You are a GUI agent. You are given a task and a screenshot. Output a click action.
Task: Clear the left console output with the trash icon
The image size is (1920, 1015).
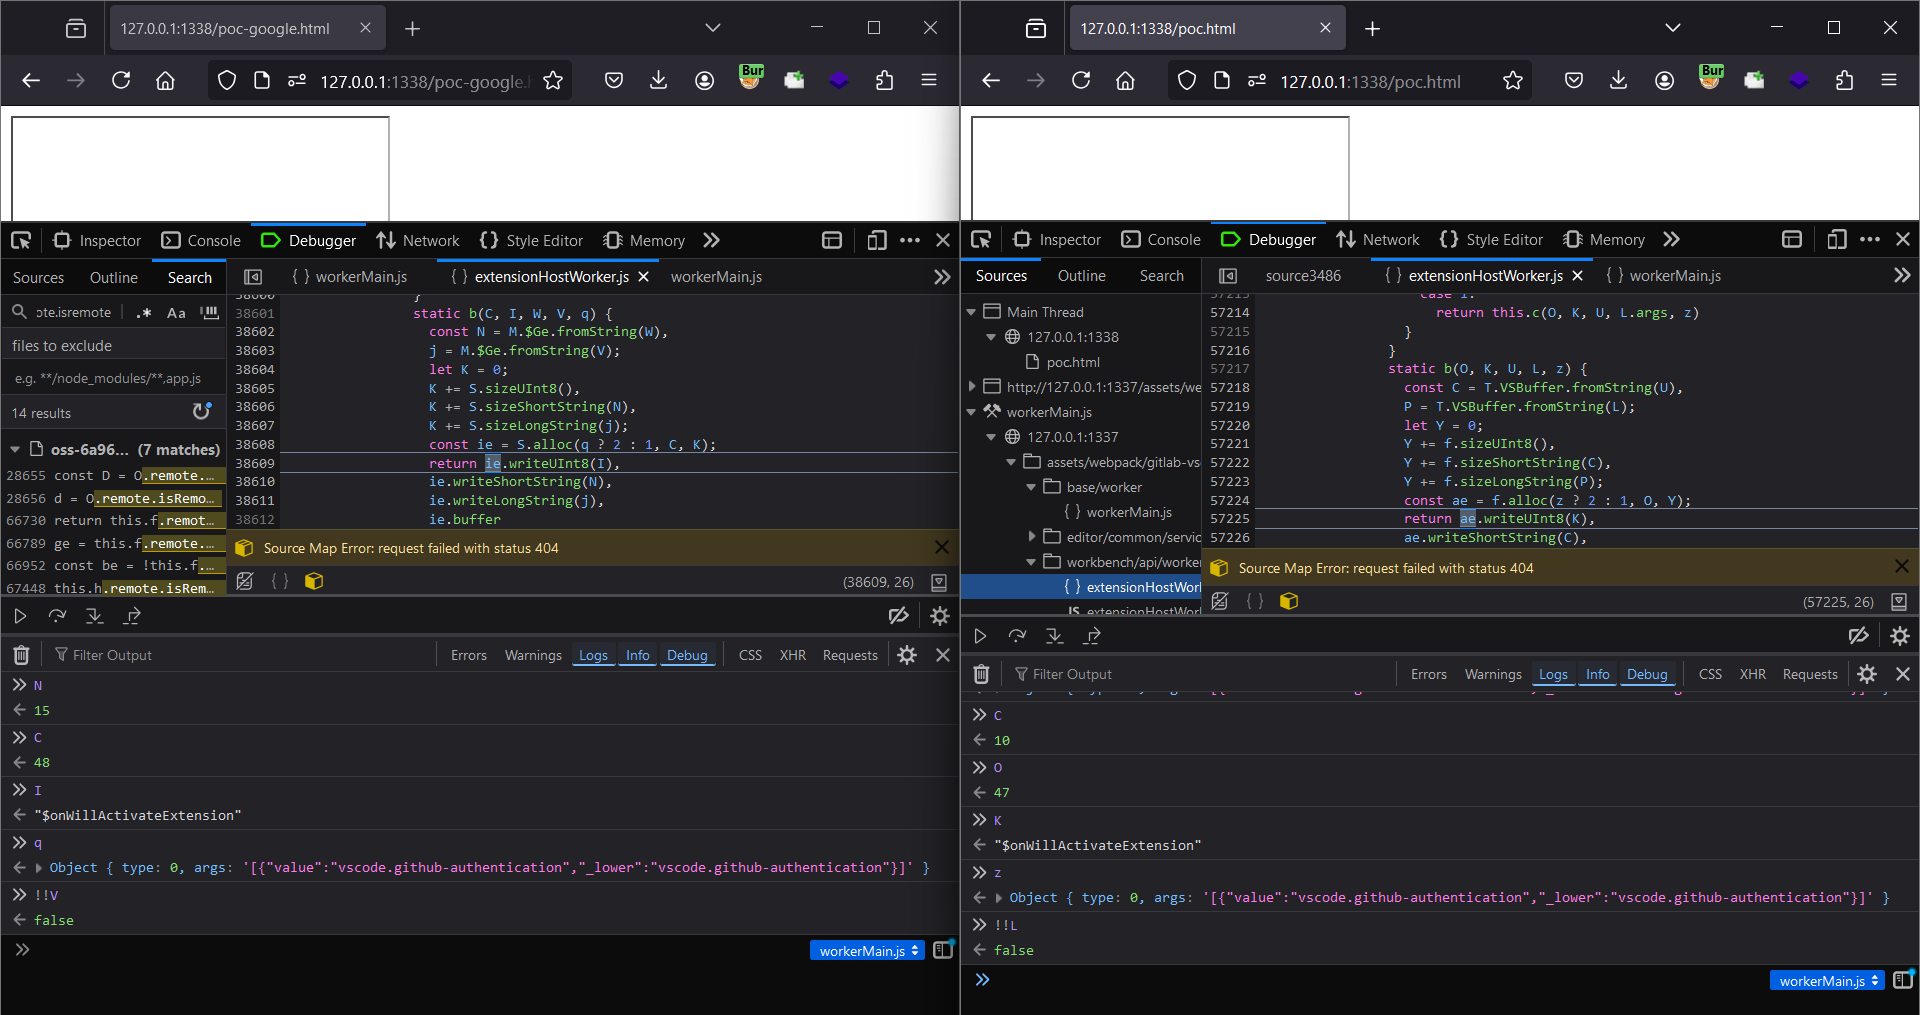coord(21,655)
